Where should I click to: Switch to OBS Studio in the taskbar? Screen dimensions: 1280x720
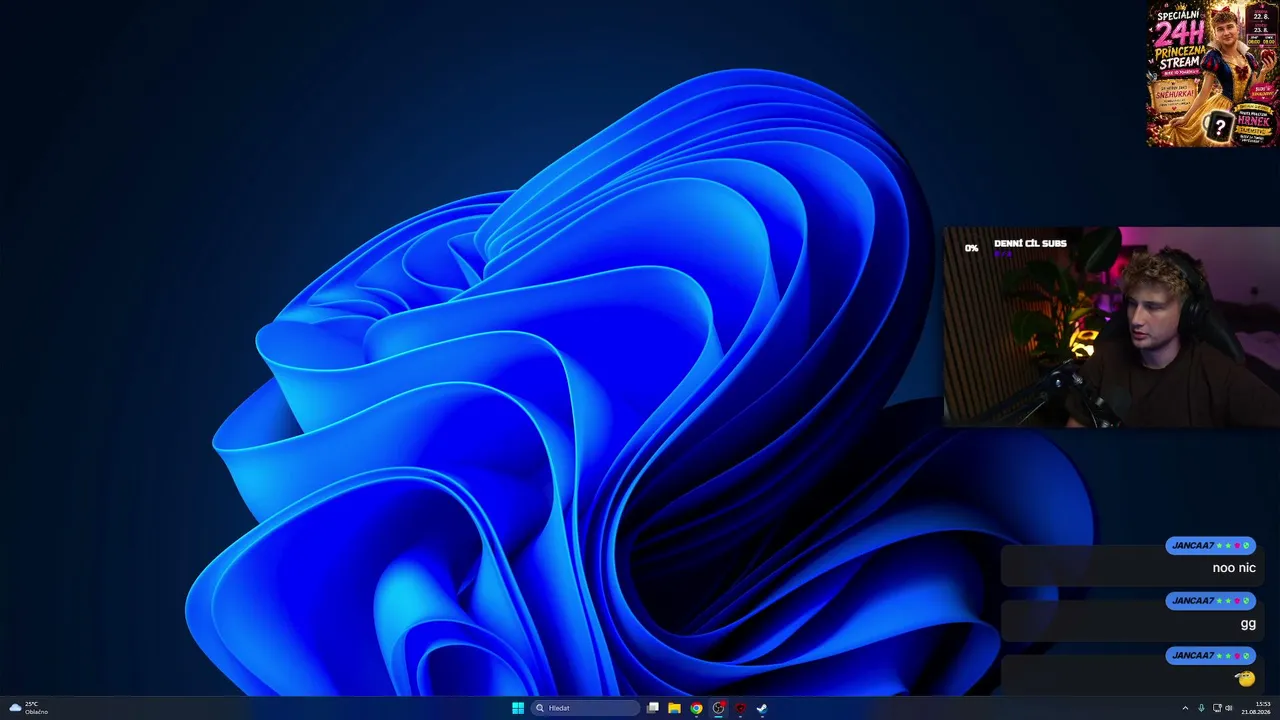tap(718, 708)
